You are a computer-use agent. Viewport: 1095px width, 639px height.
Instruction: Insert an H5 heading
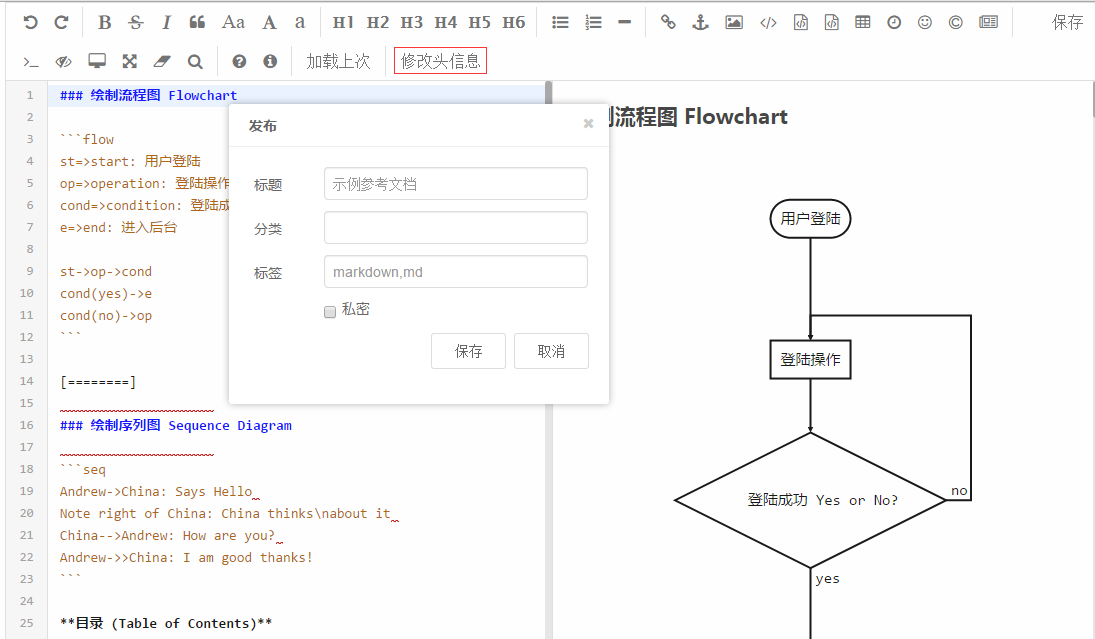tap(479, 22)
